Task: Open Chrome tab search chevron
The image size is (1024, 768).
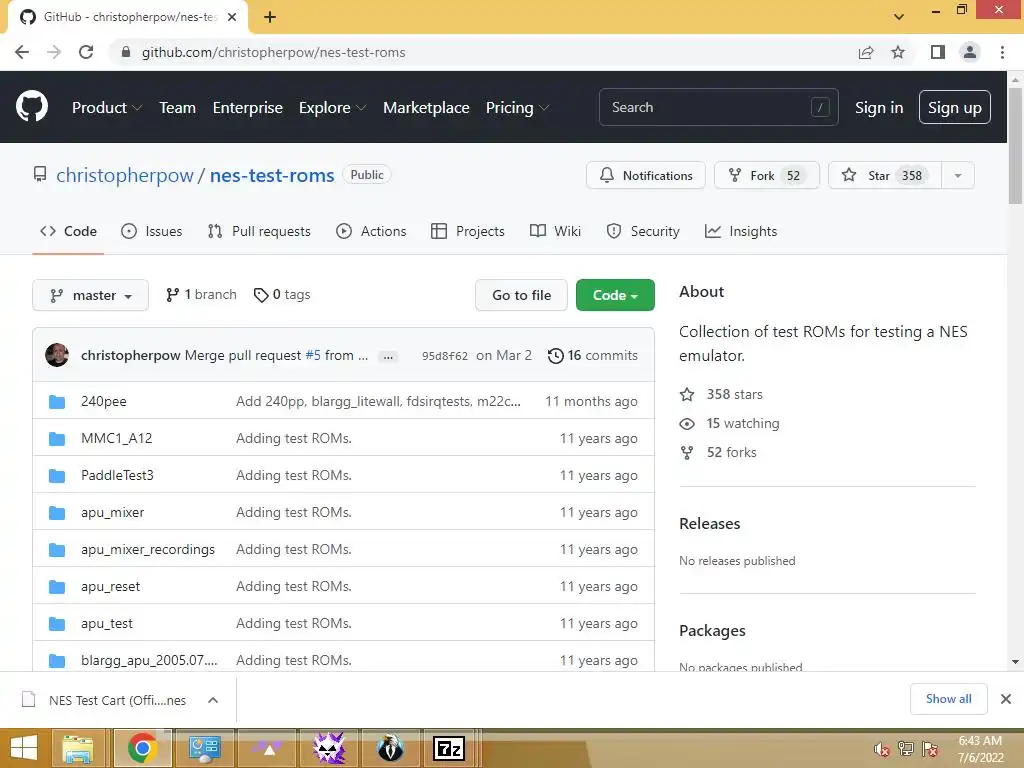Action: coord(899,17)
